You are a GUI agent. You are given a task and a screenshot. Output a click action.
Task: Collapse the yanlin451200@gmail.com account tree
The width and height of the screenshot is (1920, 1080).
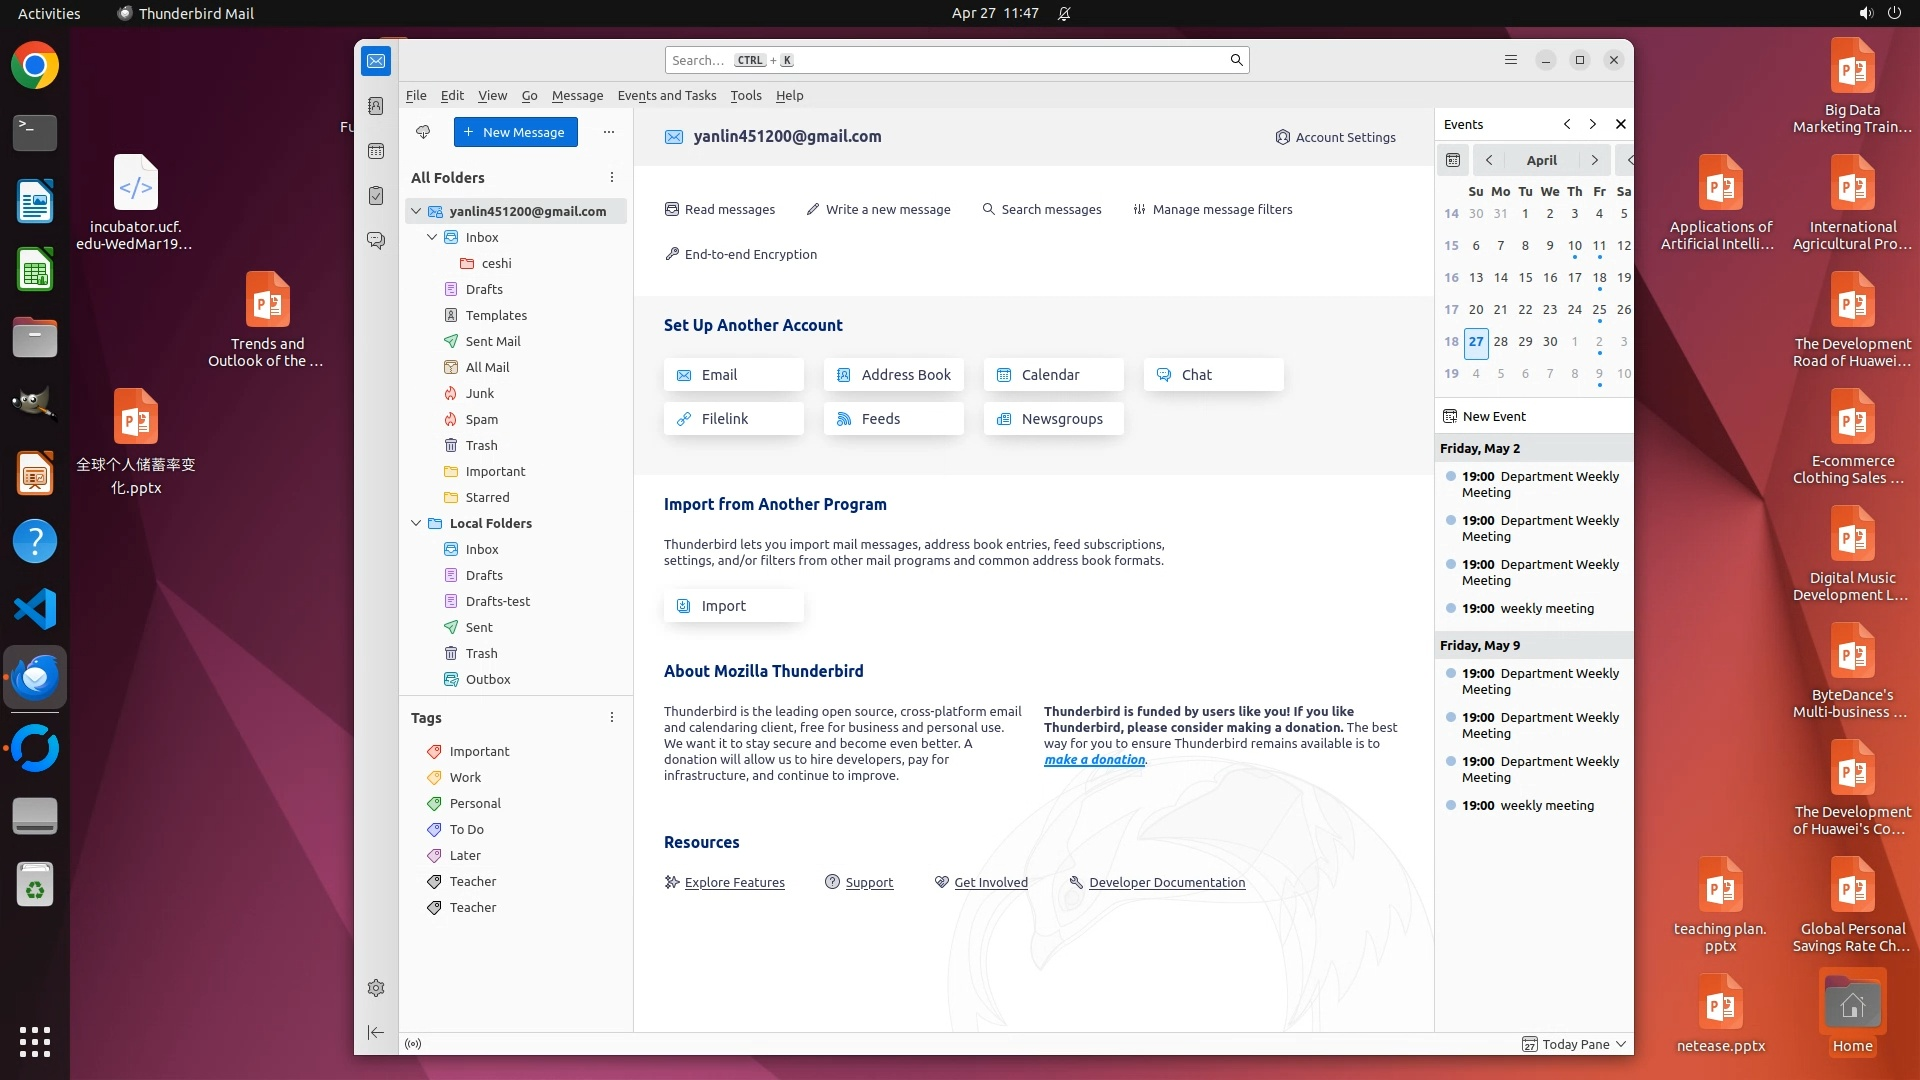click(x=416, y=211)
